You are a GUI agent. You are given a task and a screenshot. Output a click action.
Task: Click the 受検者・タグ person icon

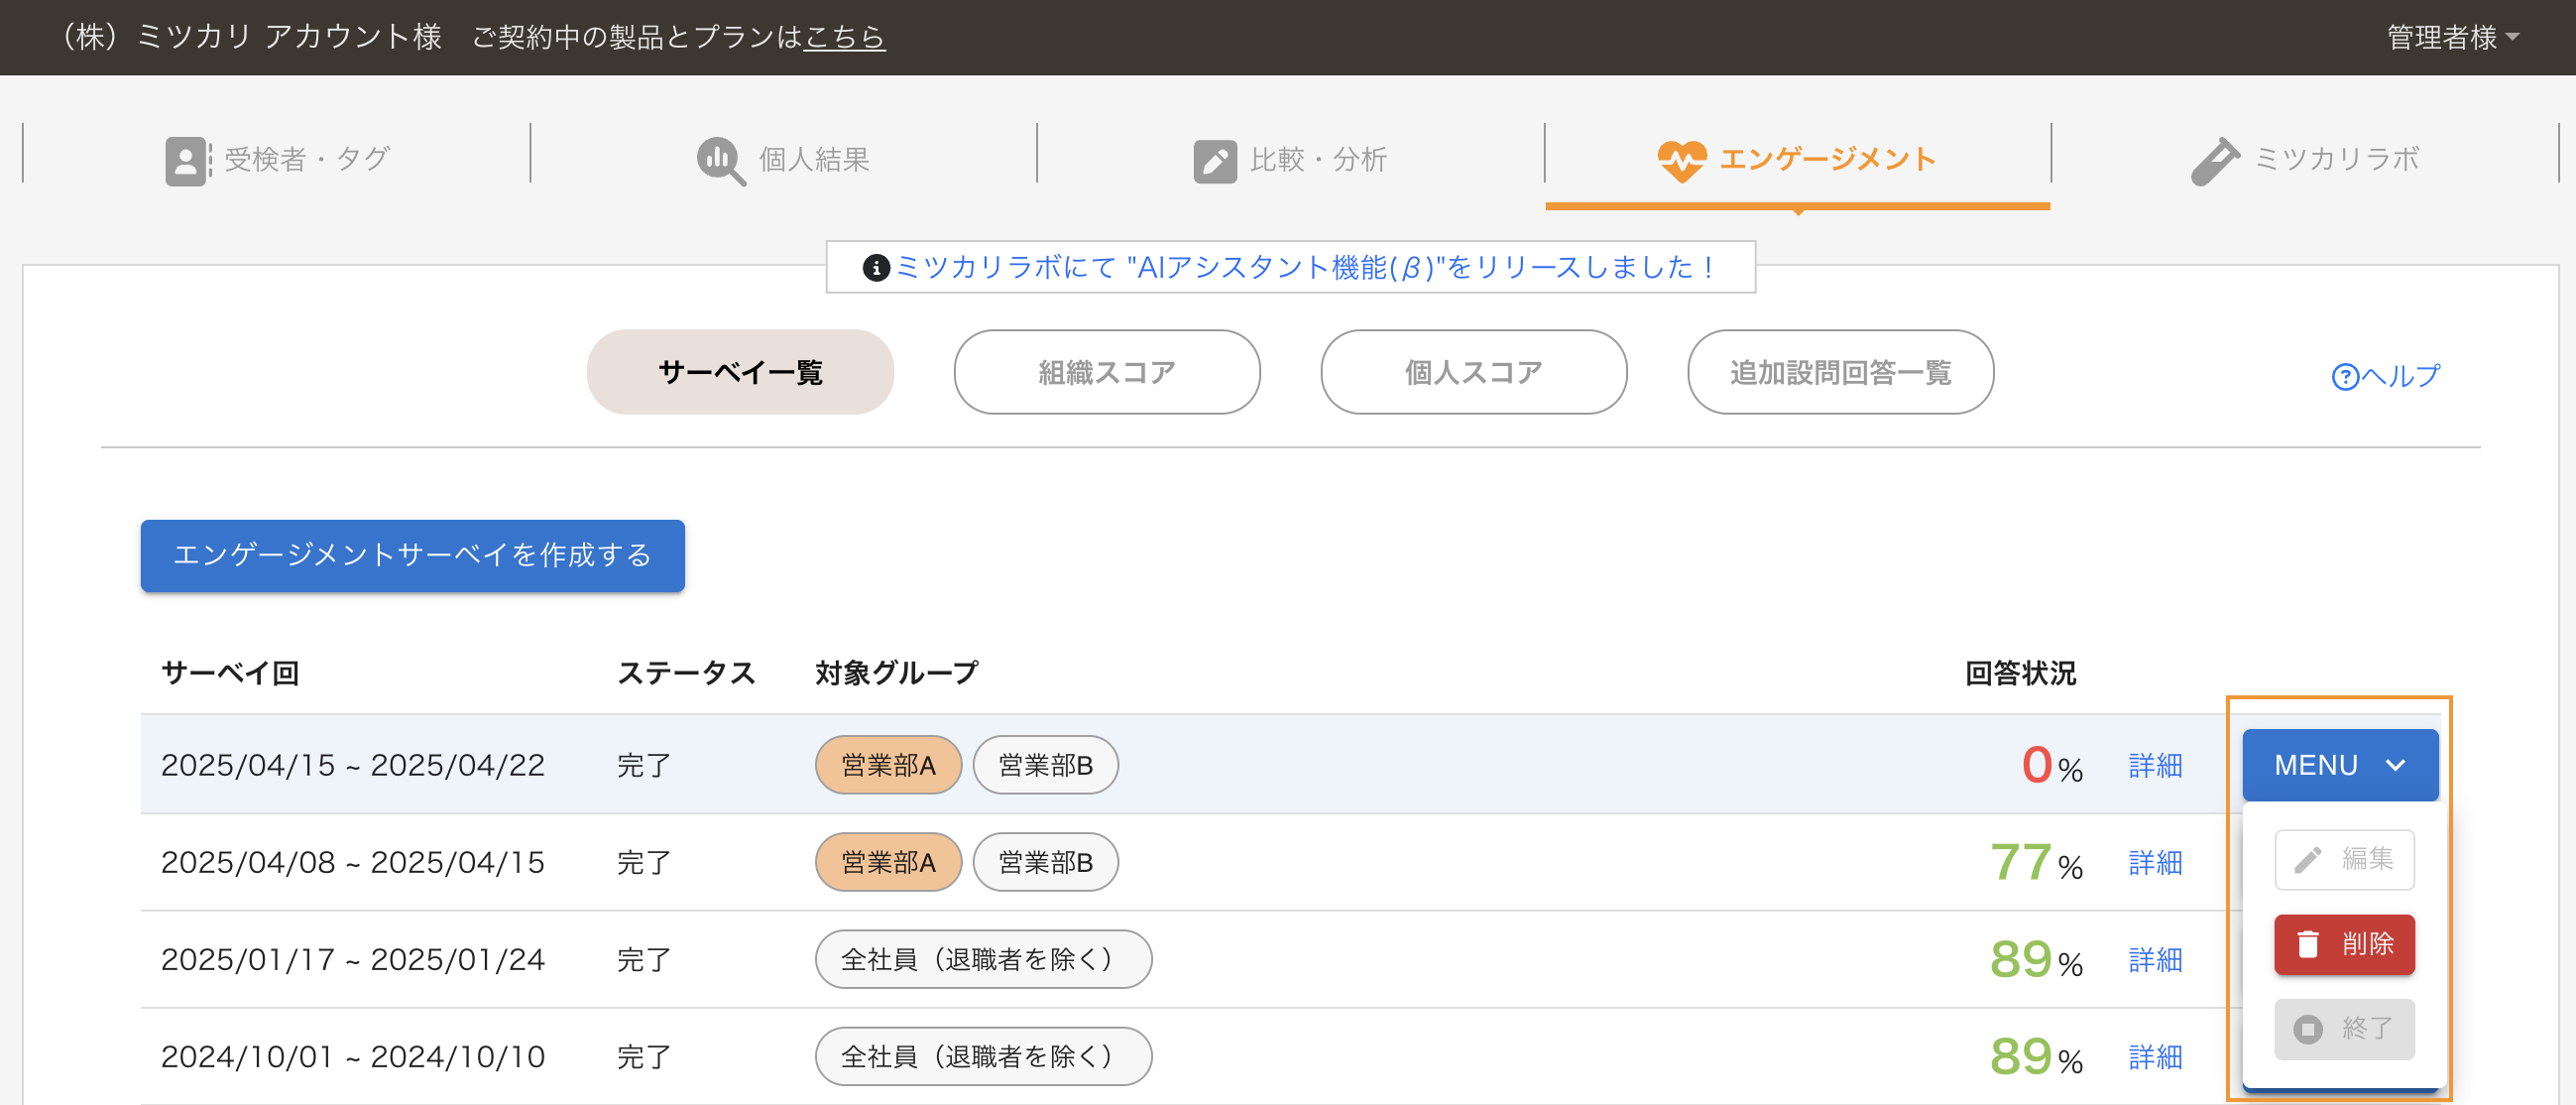[186, 160]
